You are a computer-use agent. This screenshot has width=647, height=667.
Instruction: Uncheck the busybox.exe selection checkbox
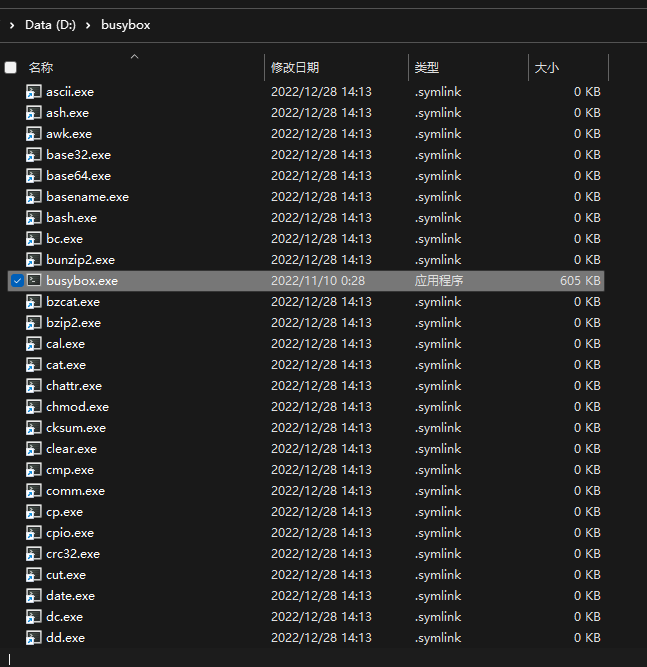click(x=16, y=281)
